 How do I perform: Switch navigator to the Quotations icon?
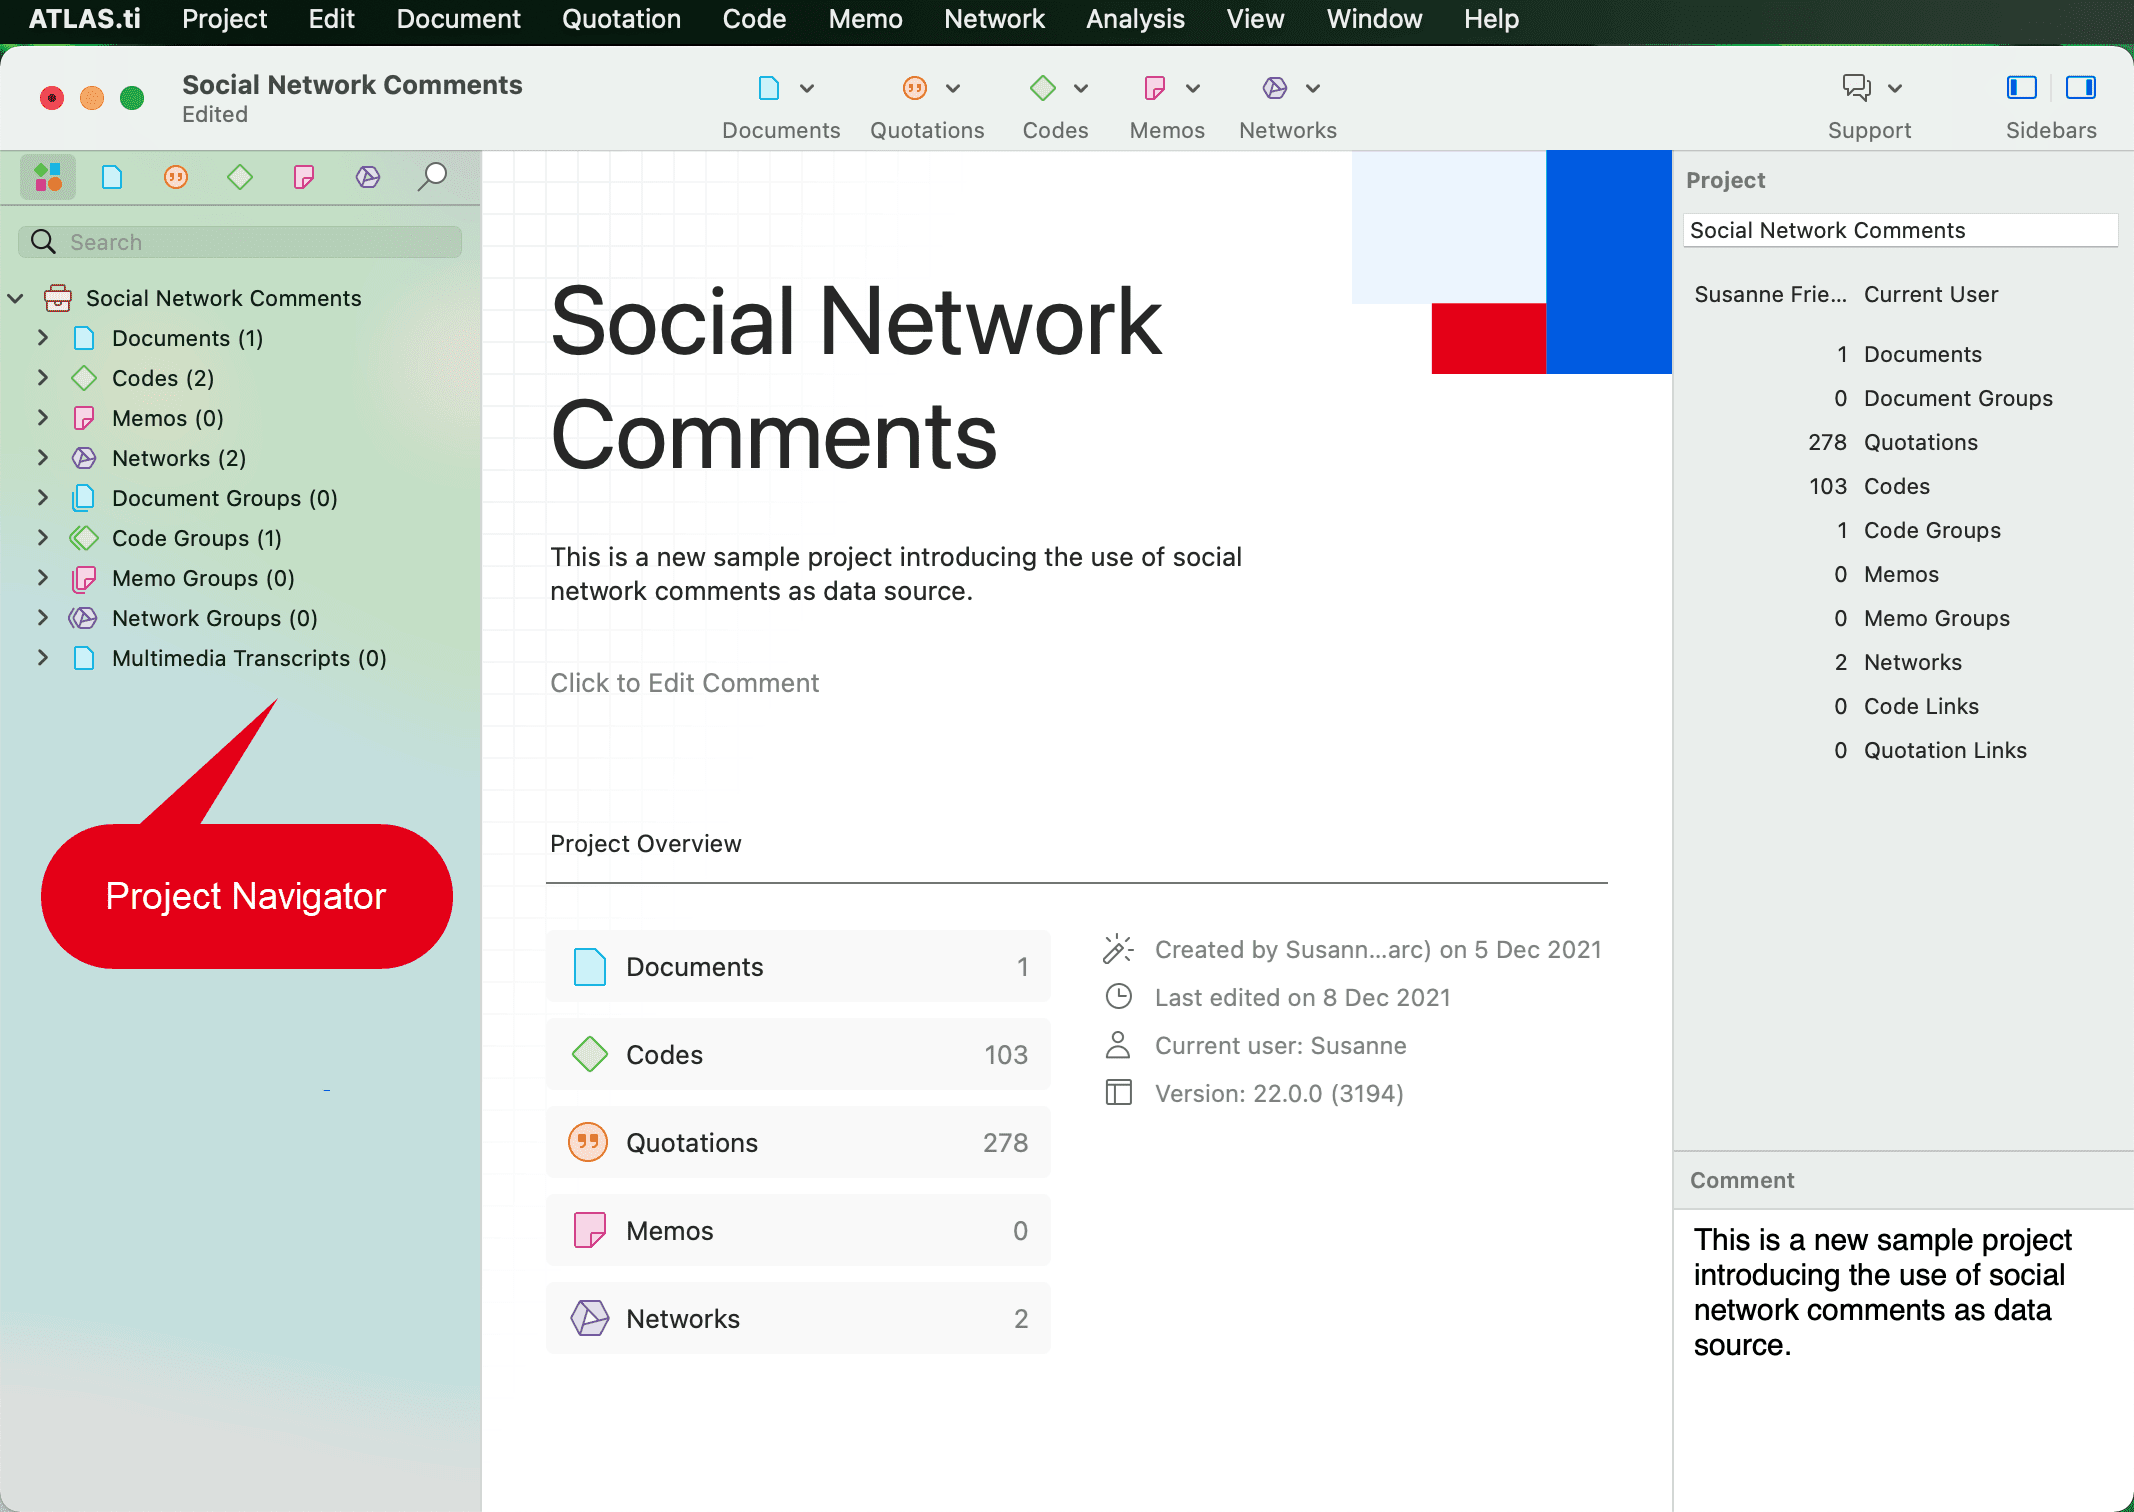tap(176, 178)
